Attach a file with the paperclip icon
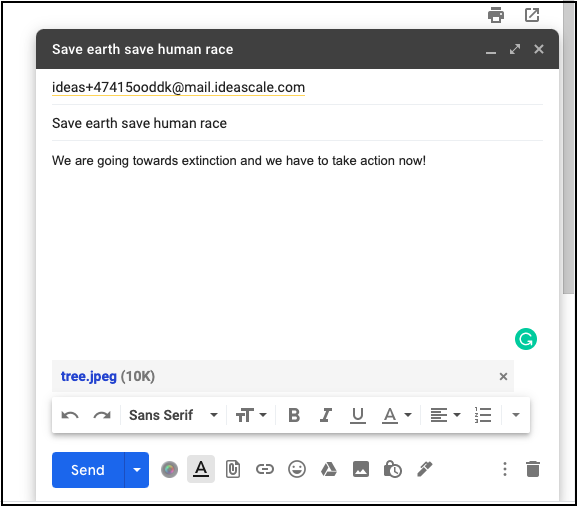Viewport: 577px width, 507px height. coord(233,469)
